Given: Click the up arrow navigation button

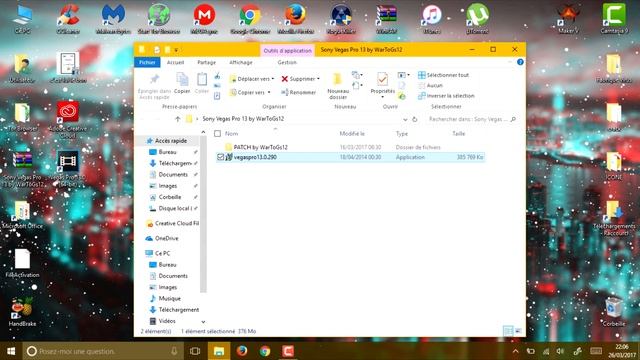Looking at the screenshot, I should tap(178, 119).
